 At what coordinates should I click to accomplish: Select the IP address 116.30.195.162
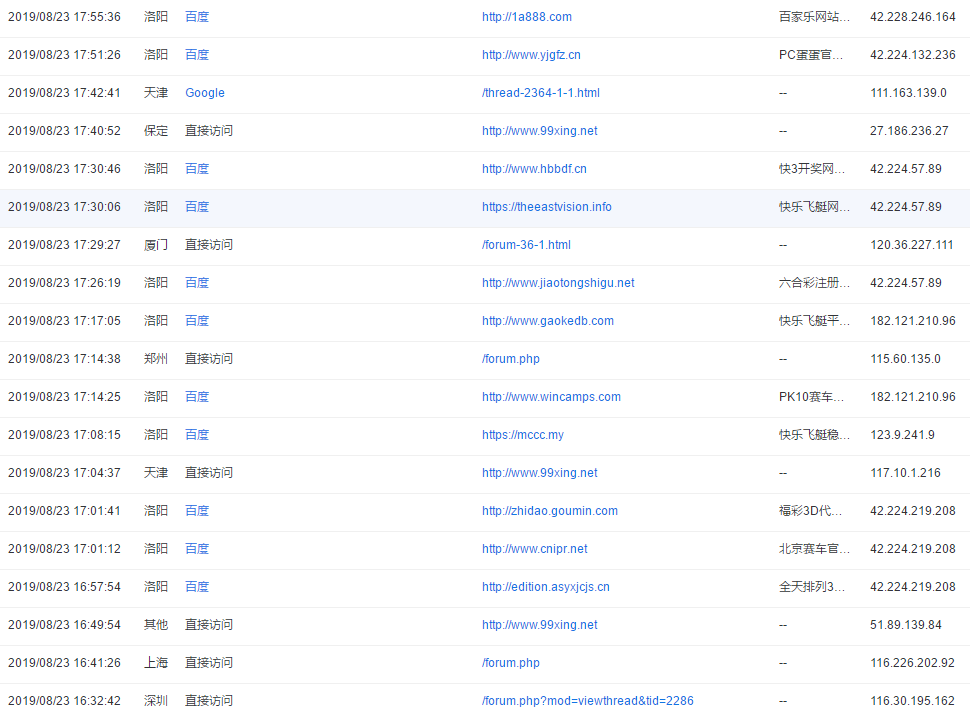coord(912,701)
